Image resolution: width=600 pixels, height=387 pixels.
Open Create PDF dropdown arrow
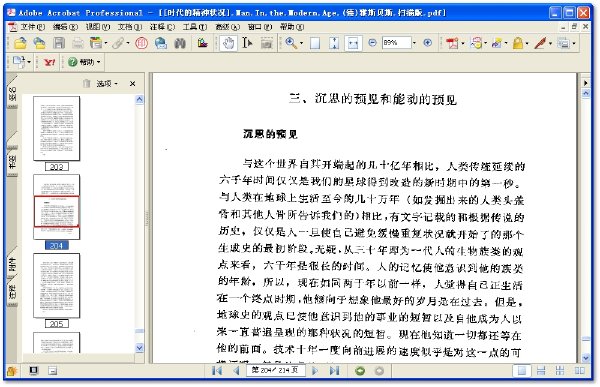[x=463, y=43]
